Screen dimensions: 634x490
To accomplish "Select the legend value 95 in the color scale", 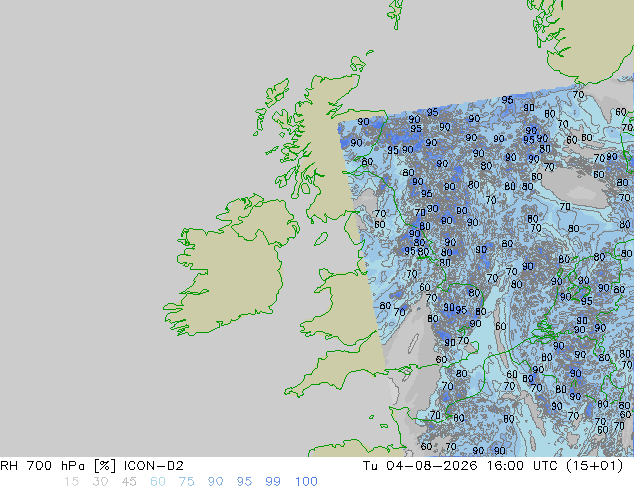I will (244, 482).
